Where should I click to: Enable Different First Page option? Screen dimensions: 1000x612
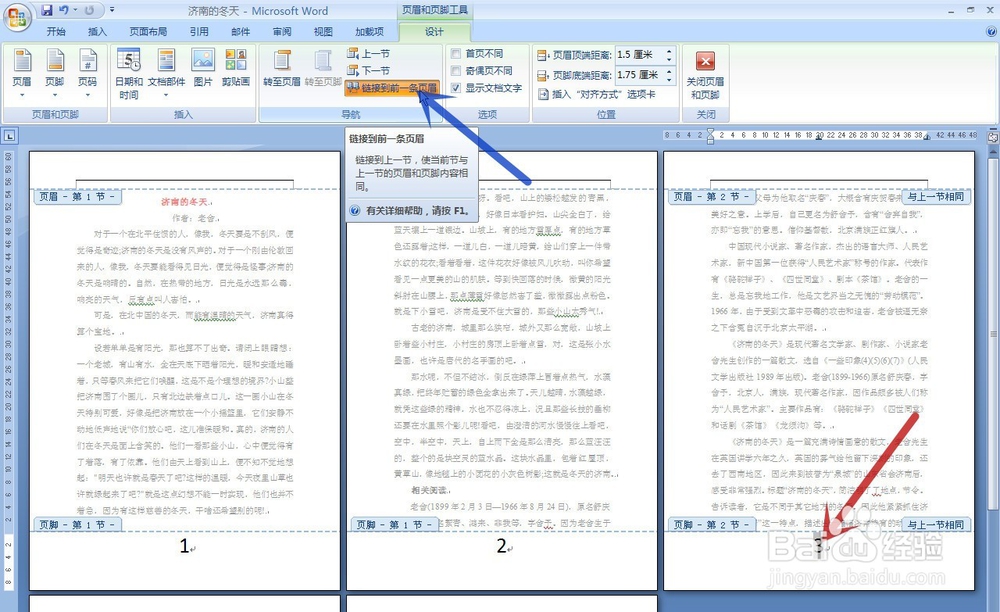point(456,52)
